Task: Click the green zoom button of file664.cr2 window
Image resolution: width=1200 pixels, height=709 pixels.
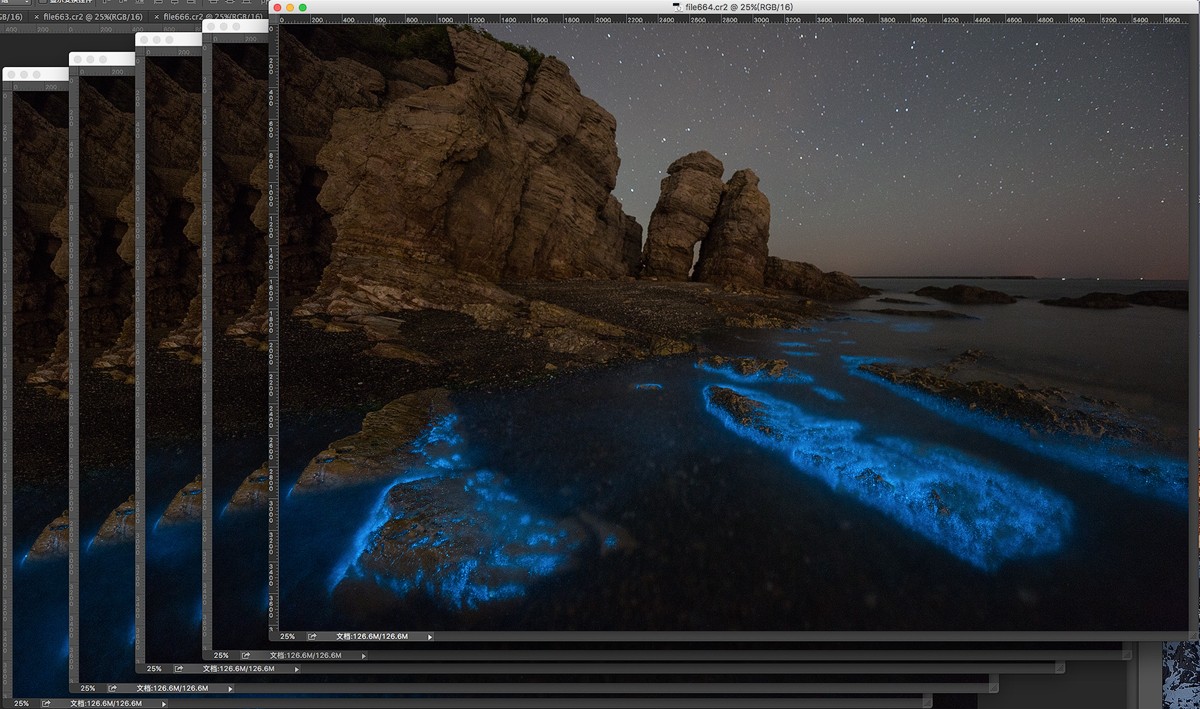Action: pos(305,7)
